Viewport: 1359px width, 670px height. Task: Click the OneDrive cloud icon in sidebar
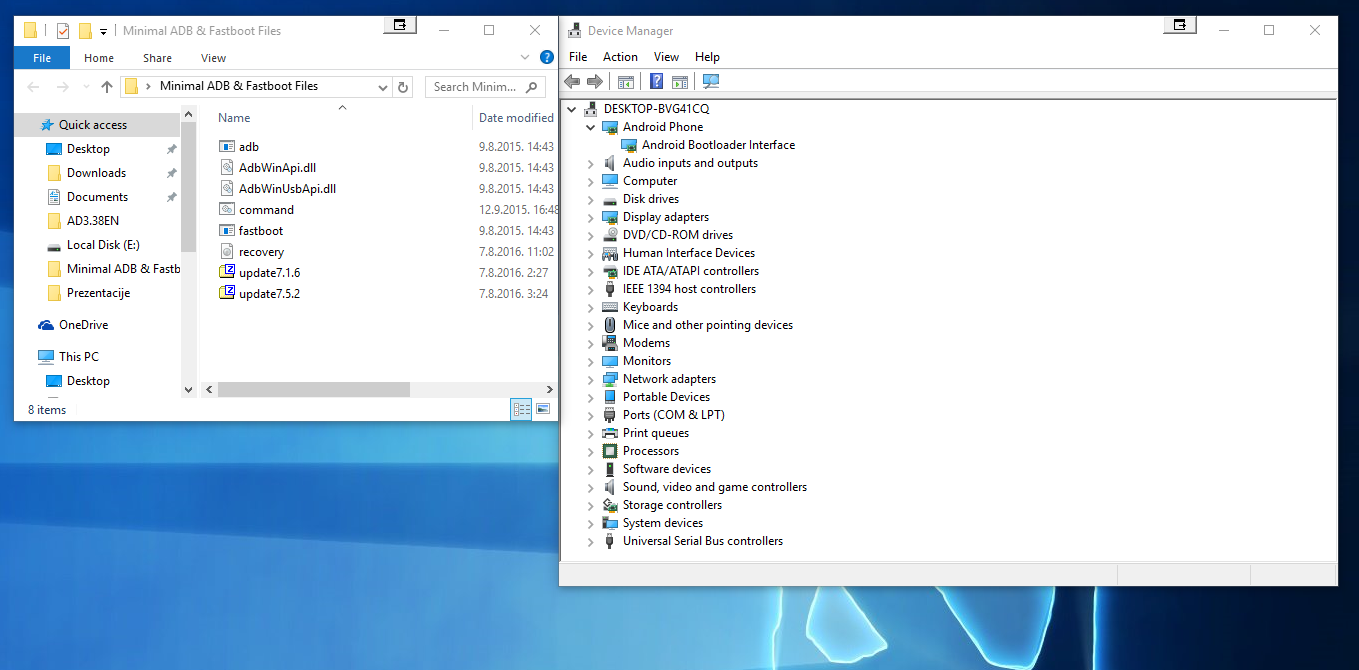pyautogui.click(x=46, y=325)
